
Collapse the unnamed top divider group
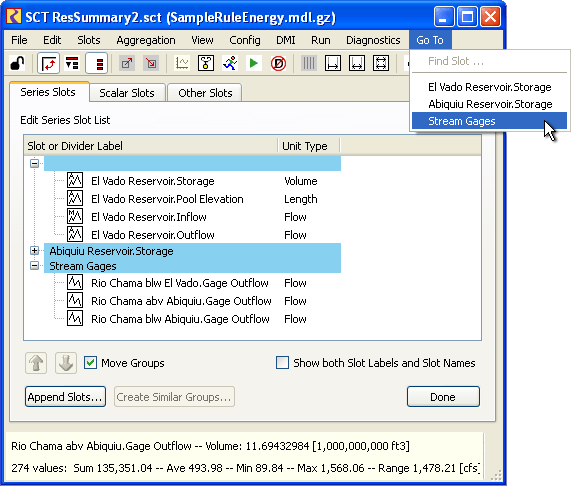coord(35,163)
